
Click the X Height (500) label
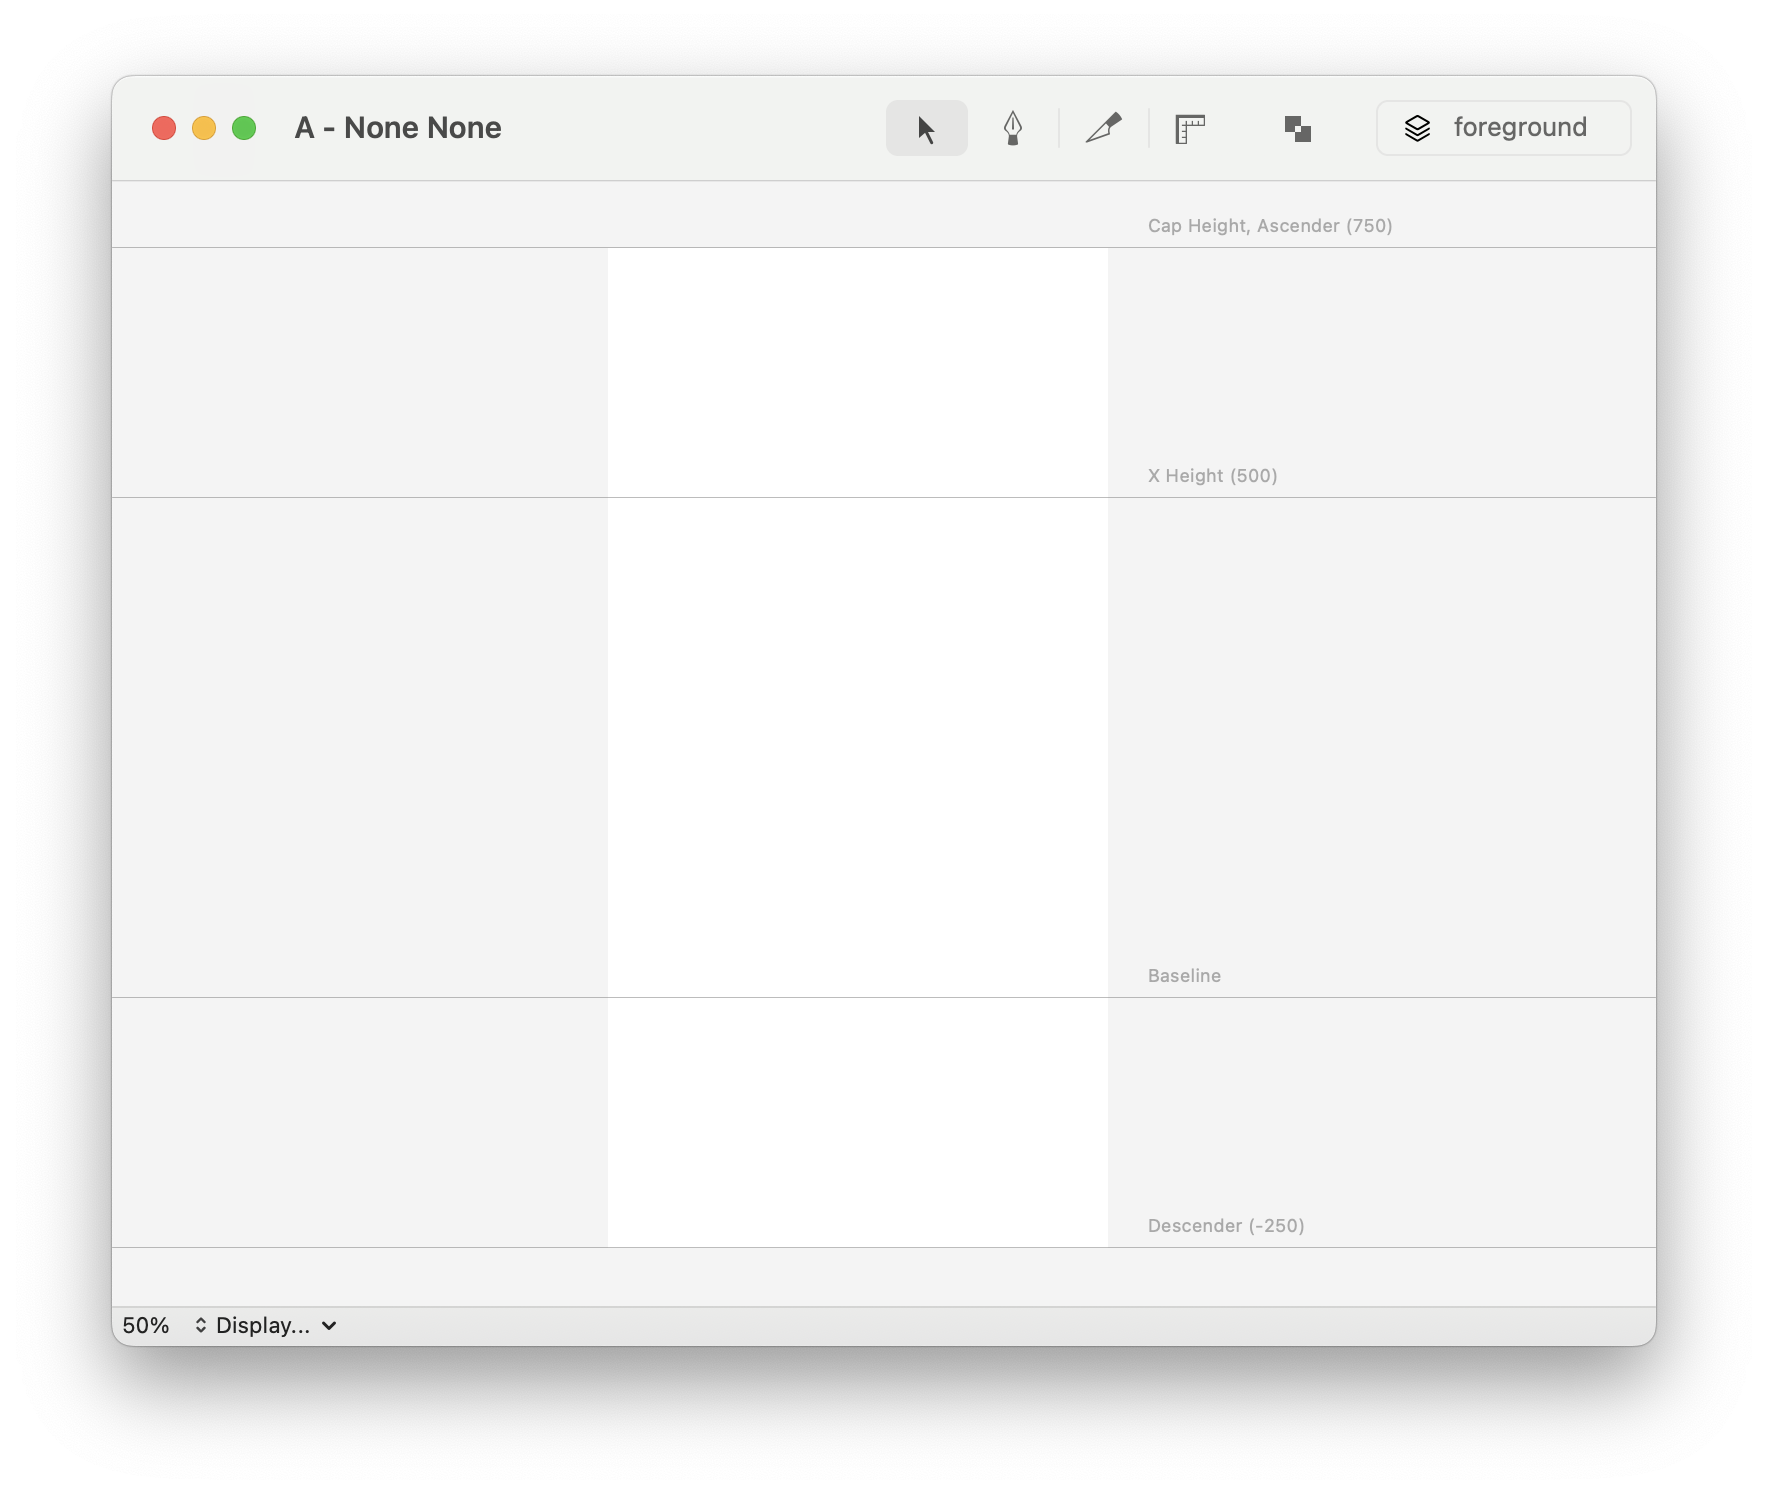[x=1213, y=476]
